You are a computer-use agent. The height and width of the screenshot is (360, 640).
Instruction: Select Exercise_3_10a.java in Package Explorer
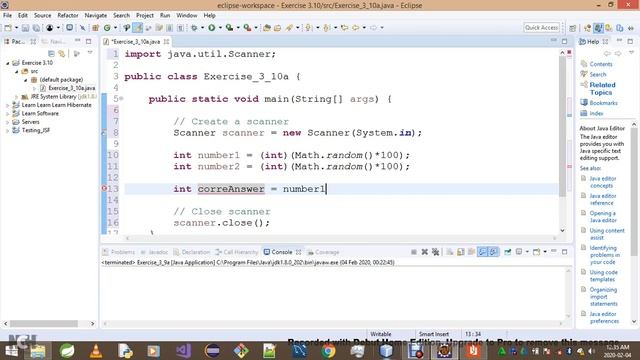[71, 88]
